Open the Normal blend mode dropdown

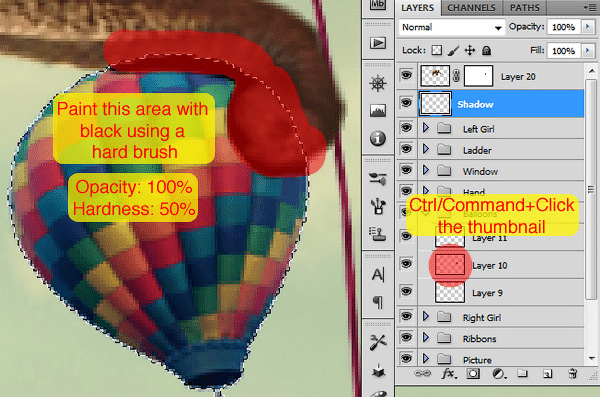coord(452,27)
